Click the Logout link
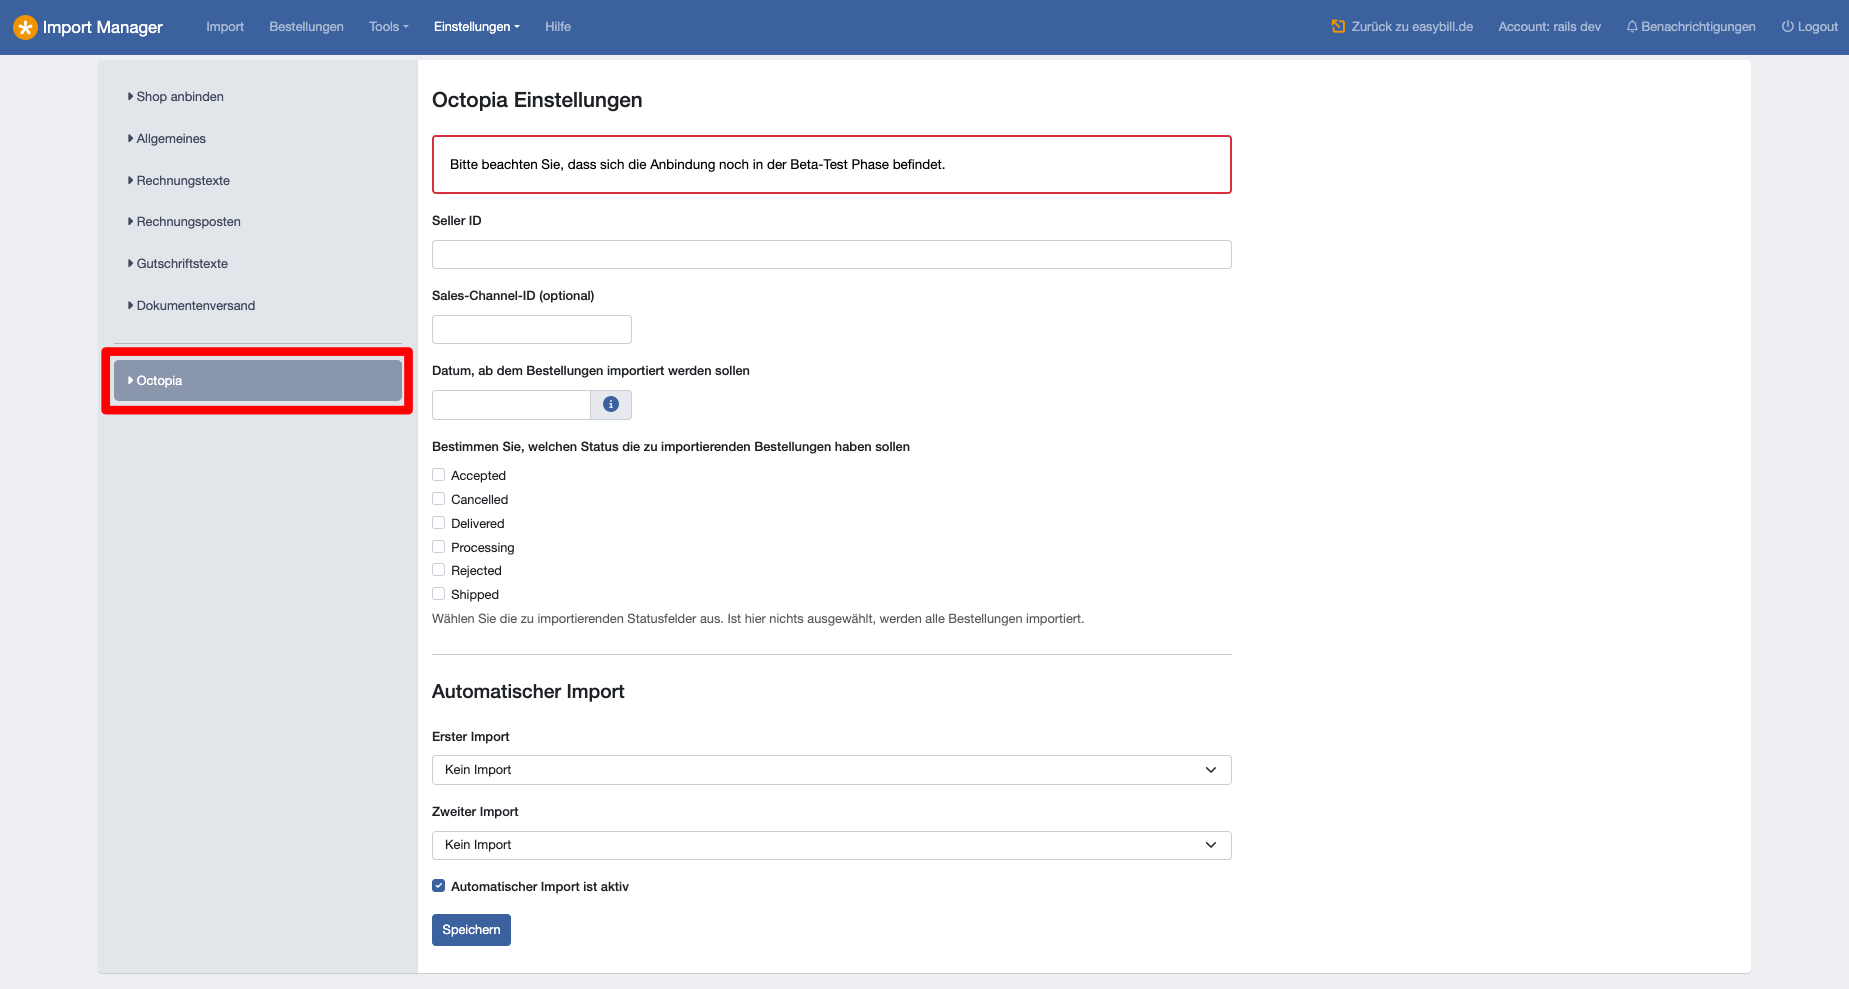 (x=1817, y=27)
